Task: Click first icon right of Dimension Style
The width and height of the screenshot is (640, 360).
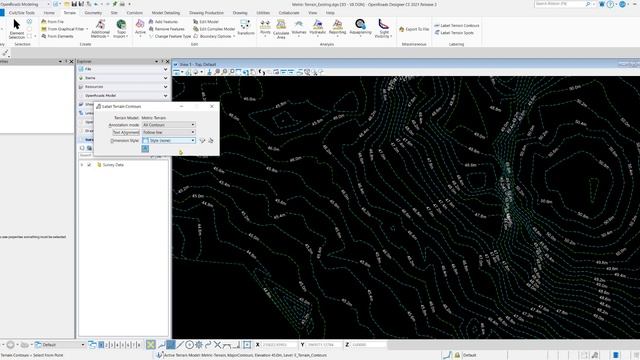Action: point(202,140)
